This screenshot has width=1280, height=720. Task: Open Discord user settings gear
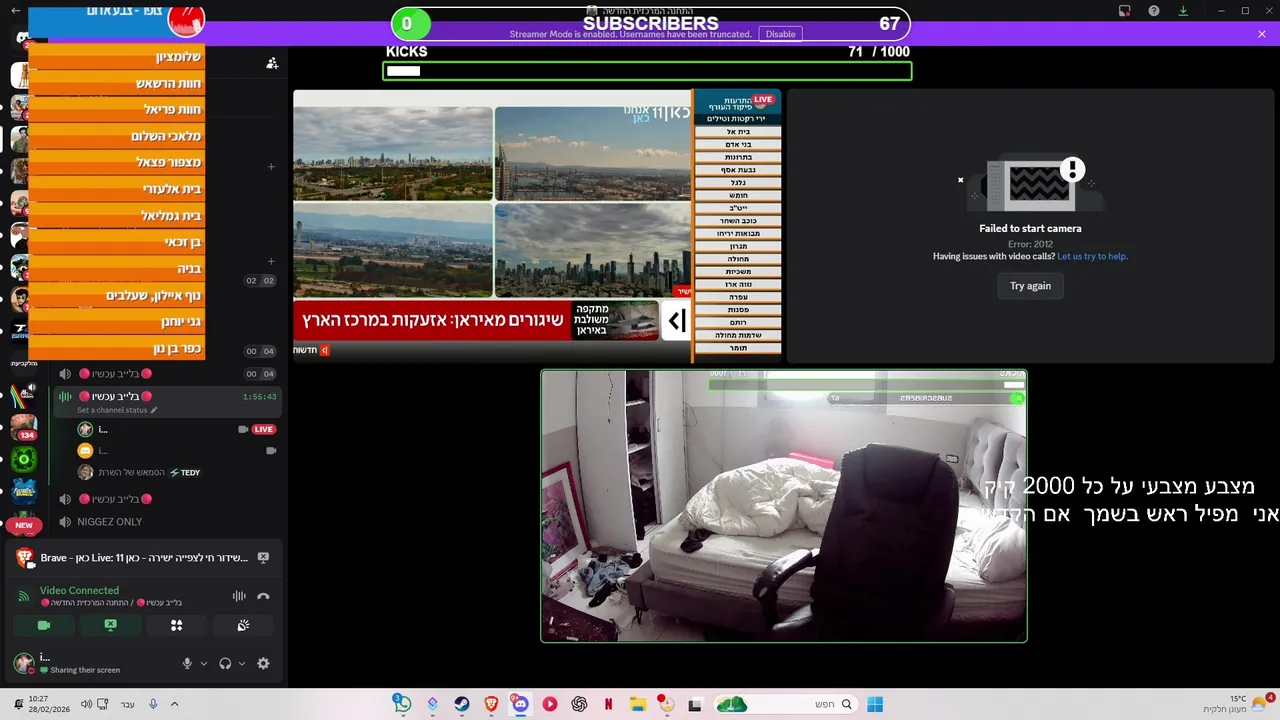click(x=263, y=663)
